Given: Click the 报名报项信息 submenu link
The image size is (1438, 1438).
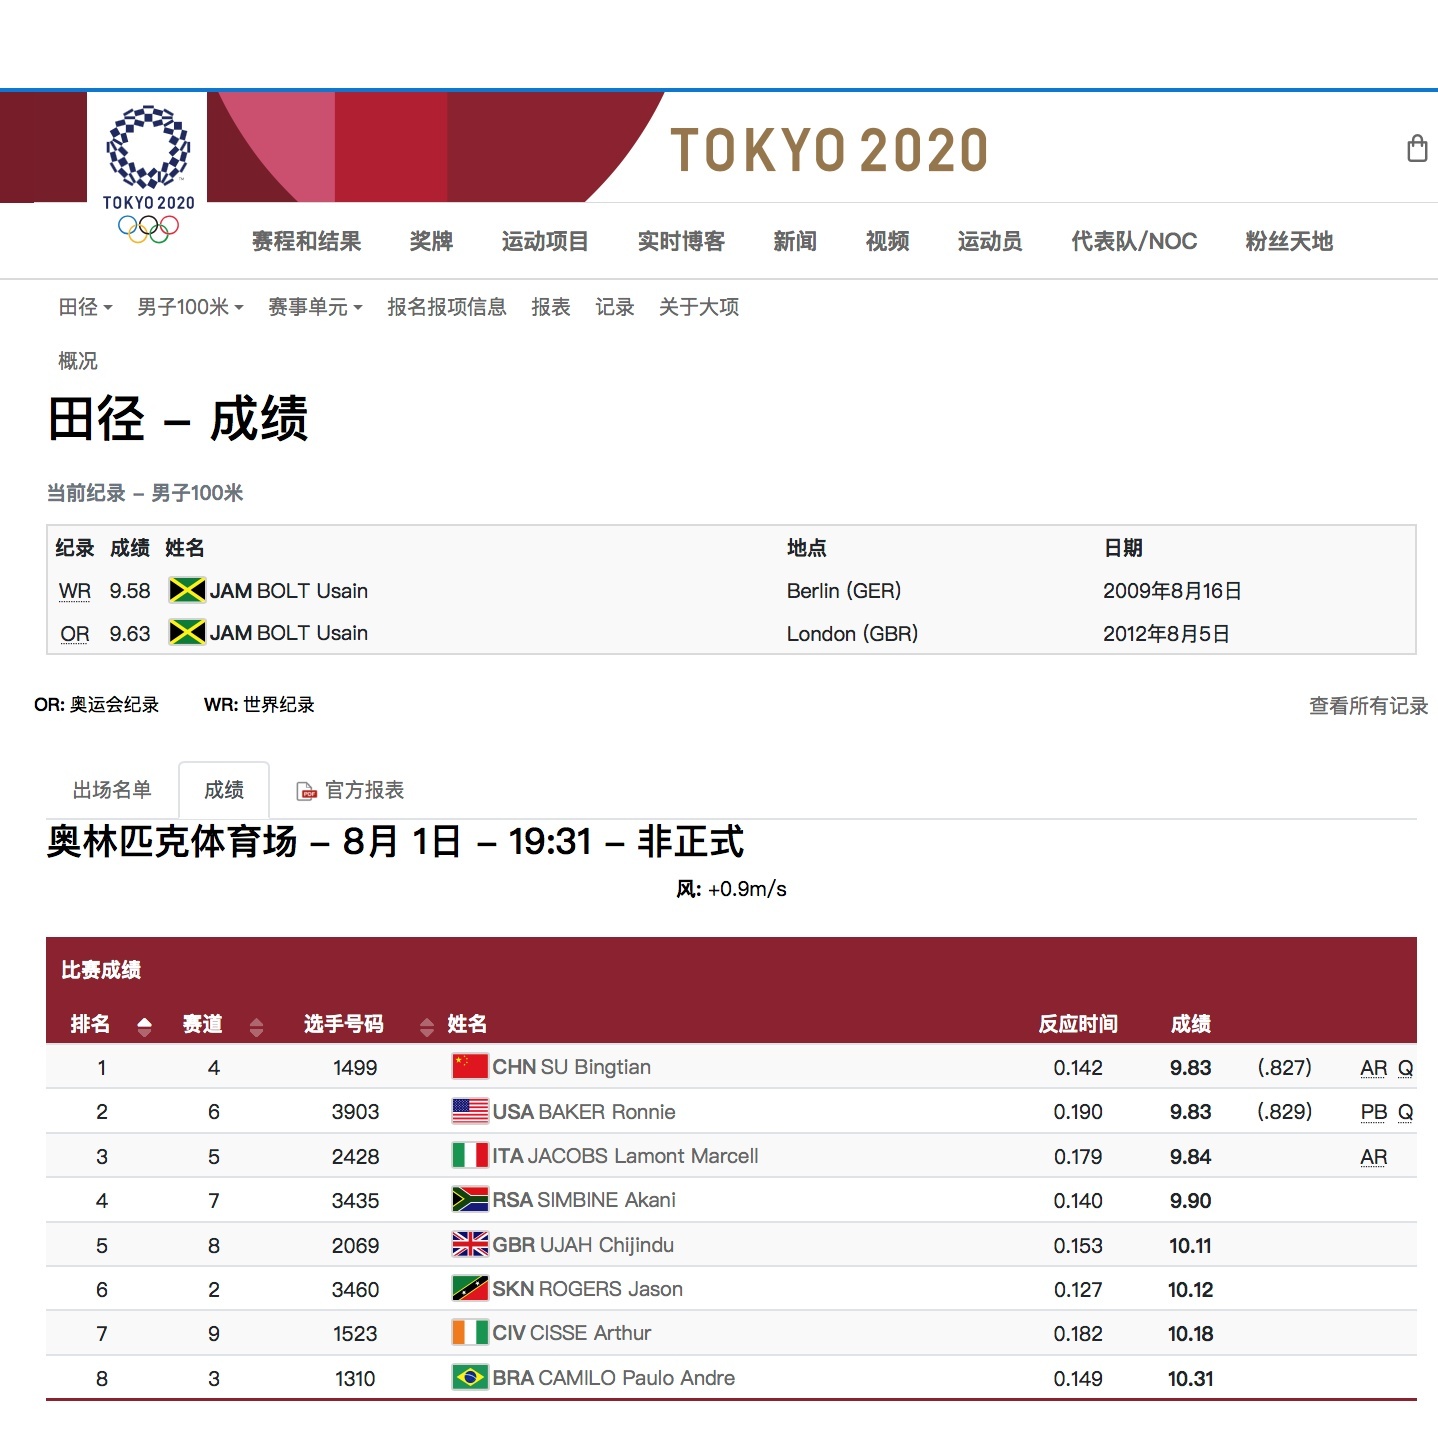Looking at the screenshot, I should click(447, 307).
